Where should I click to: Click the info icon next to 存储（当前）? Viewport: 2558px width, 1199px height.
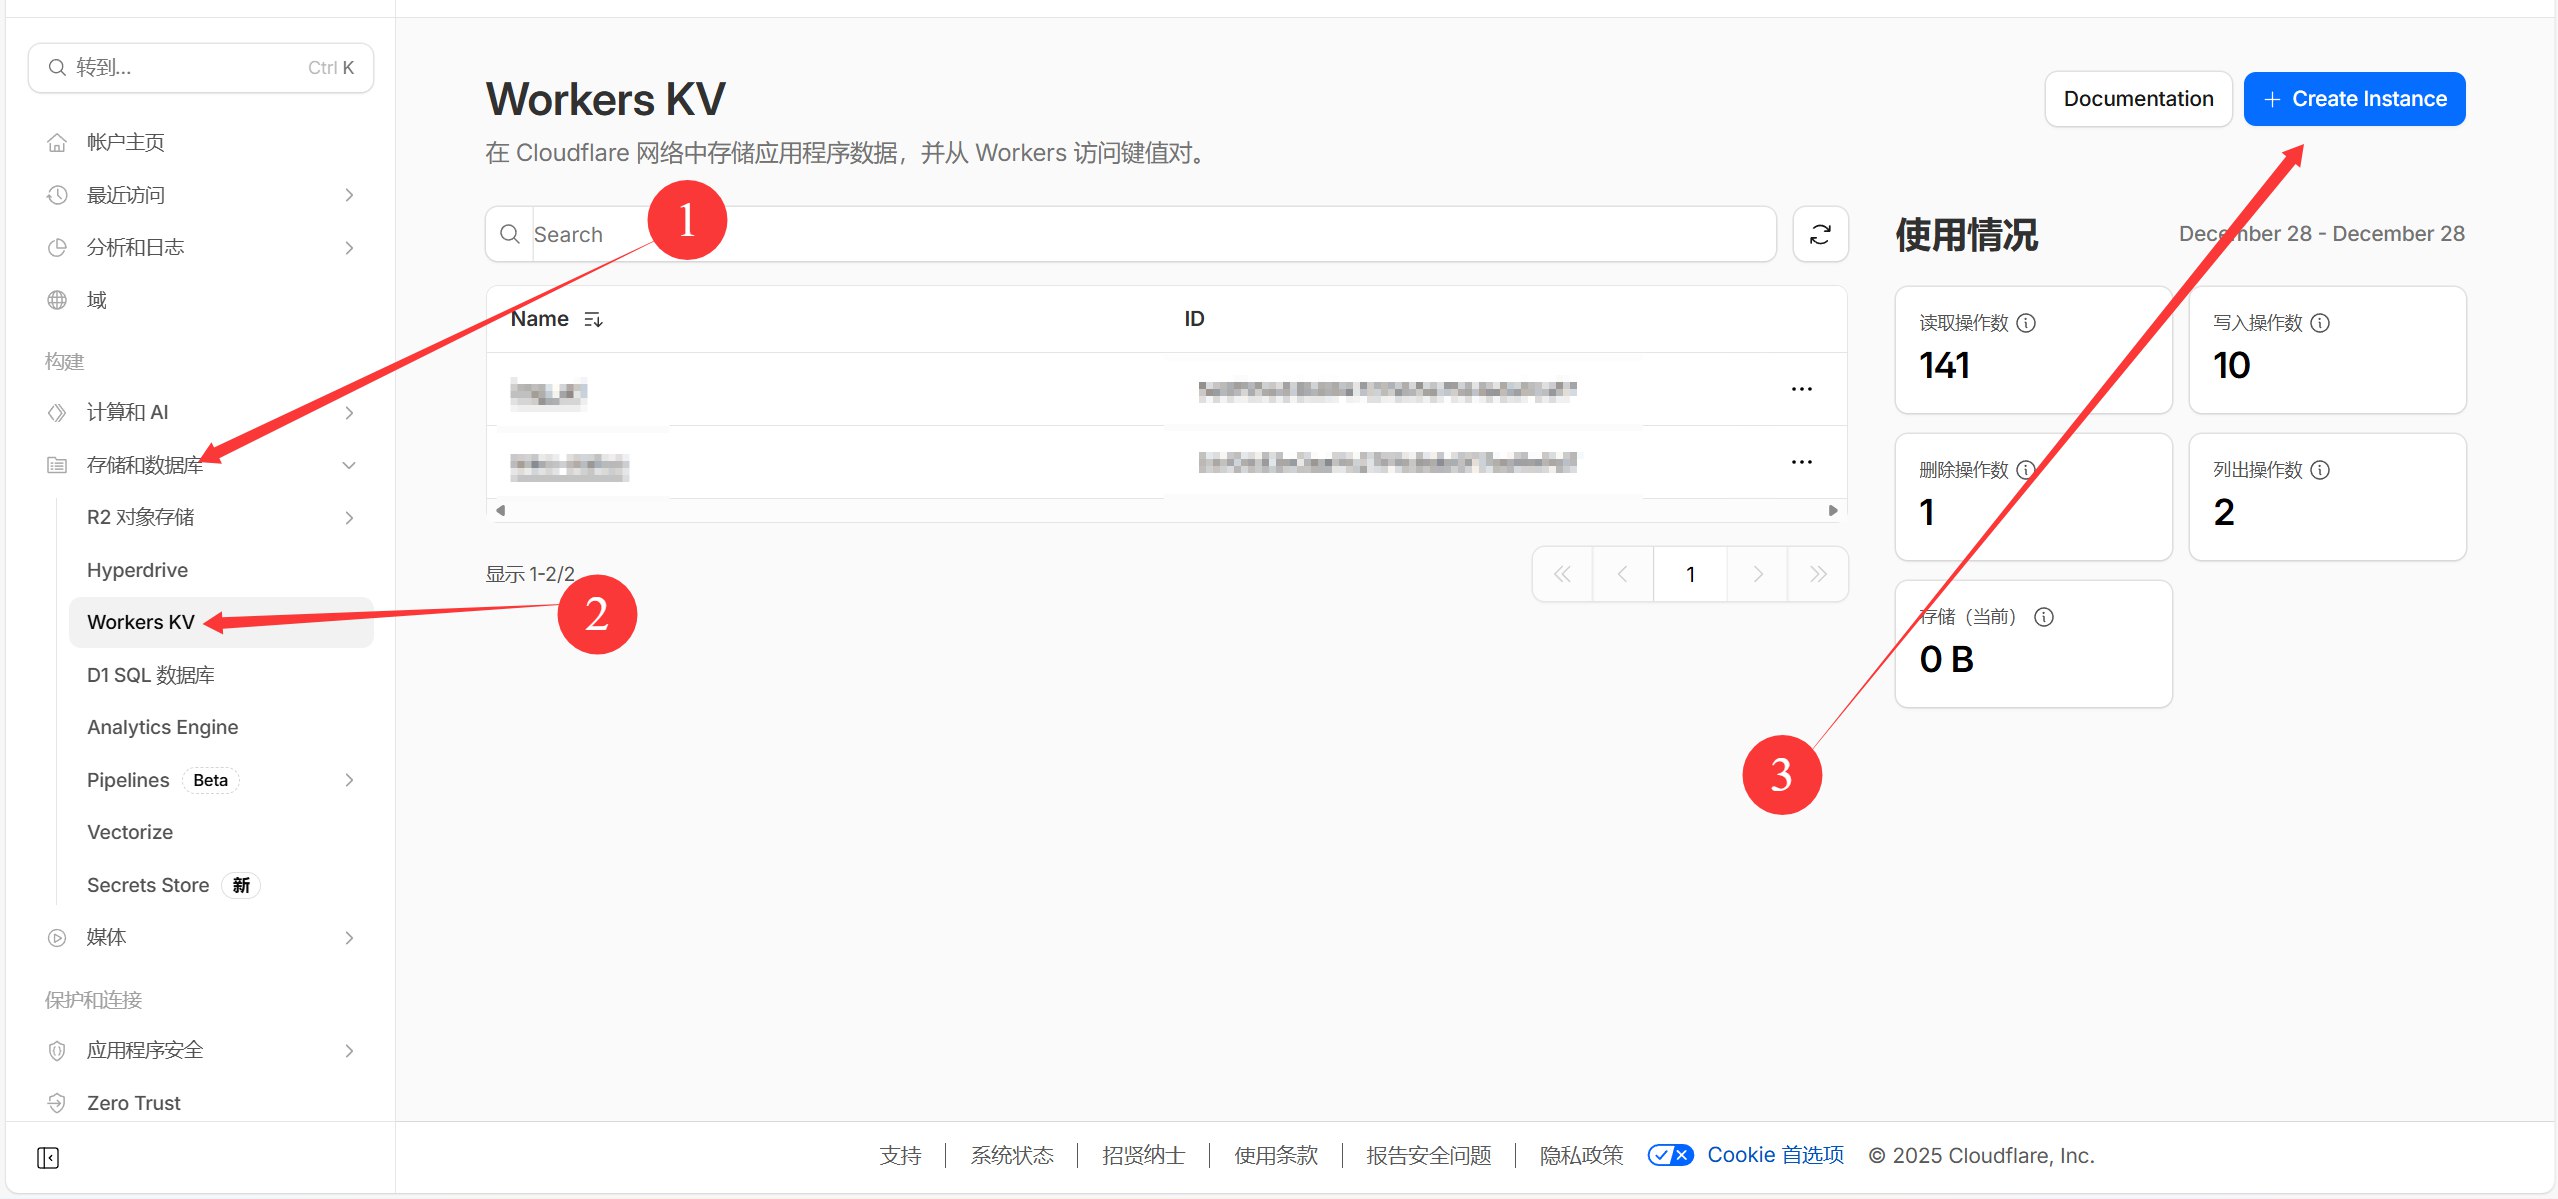point(2044,617)
